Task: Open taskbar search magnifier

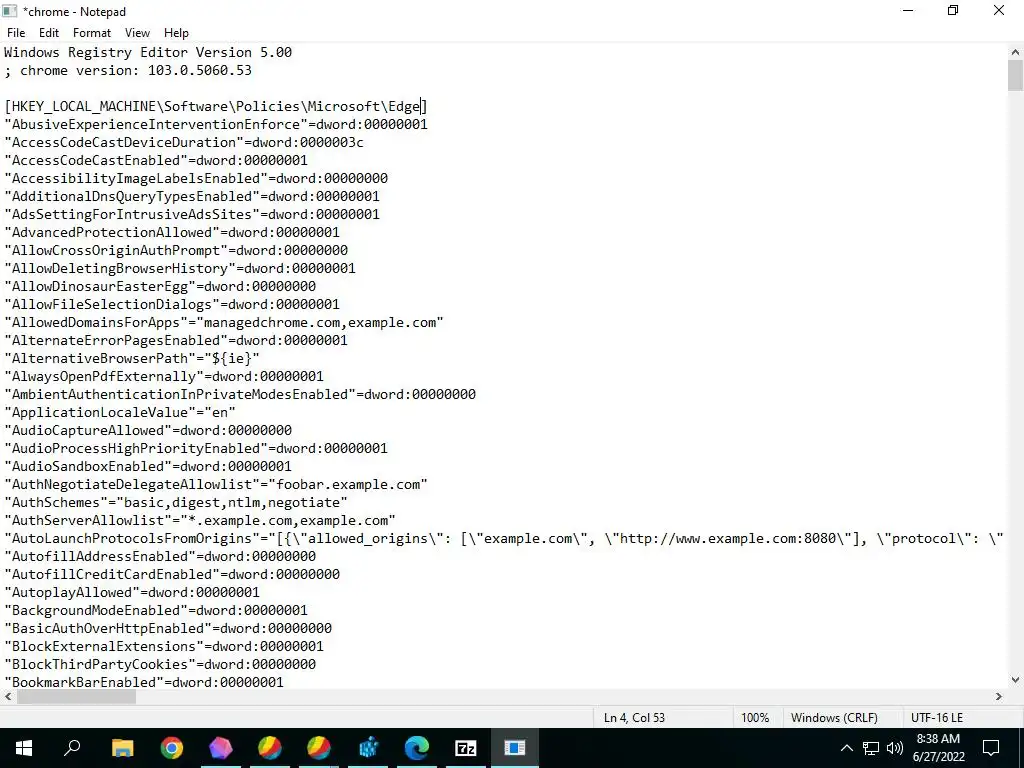Action: click(72, 748)
